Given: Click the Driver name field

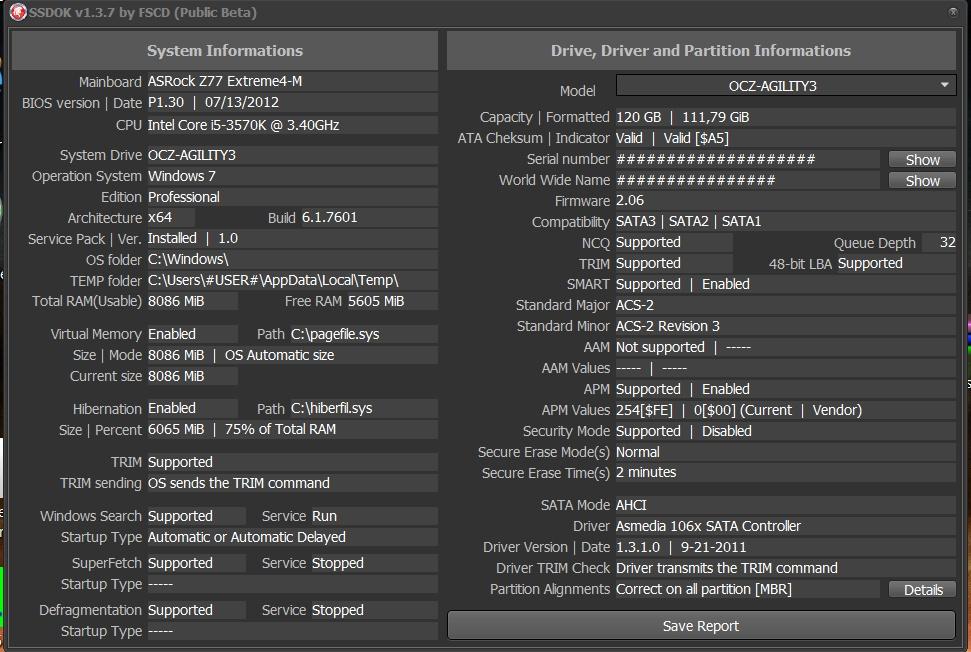Looking at the screenshot, I should (x=784, y=526).
